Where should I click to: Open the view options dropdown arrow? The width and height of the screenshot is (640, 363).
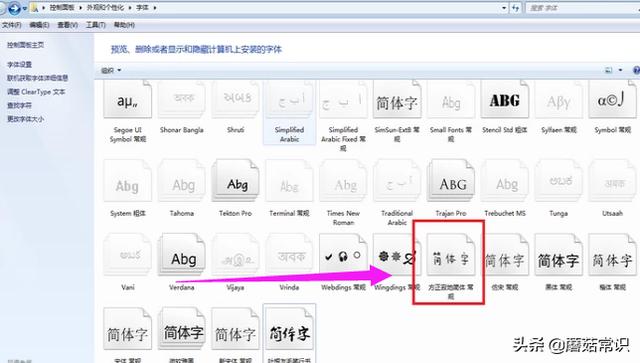coord(620,70)
